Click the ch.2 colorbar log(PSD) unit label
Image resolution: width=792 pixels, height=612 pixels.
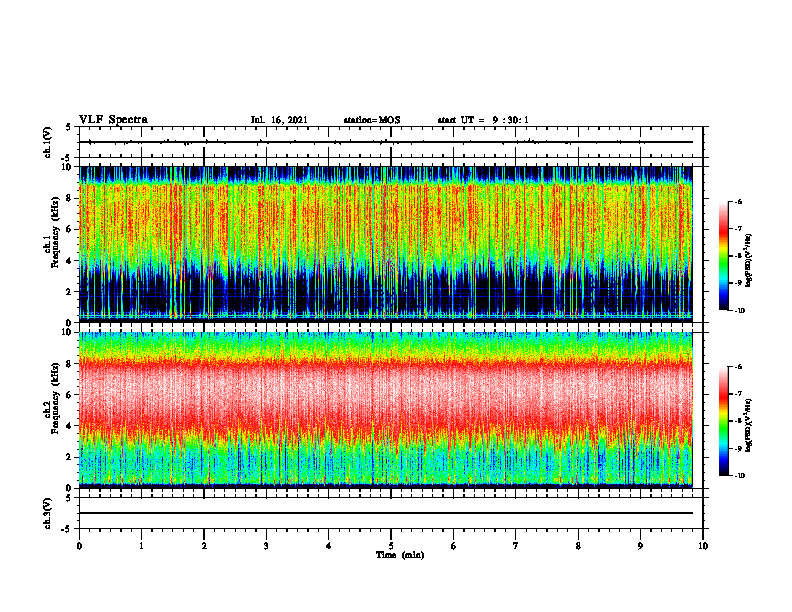pos(749,426)
